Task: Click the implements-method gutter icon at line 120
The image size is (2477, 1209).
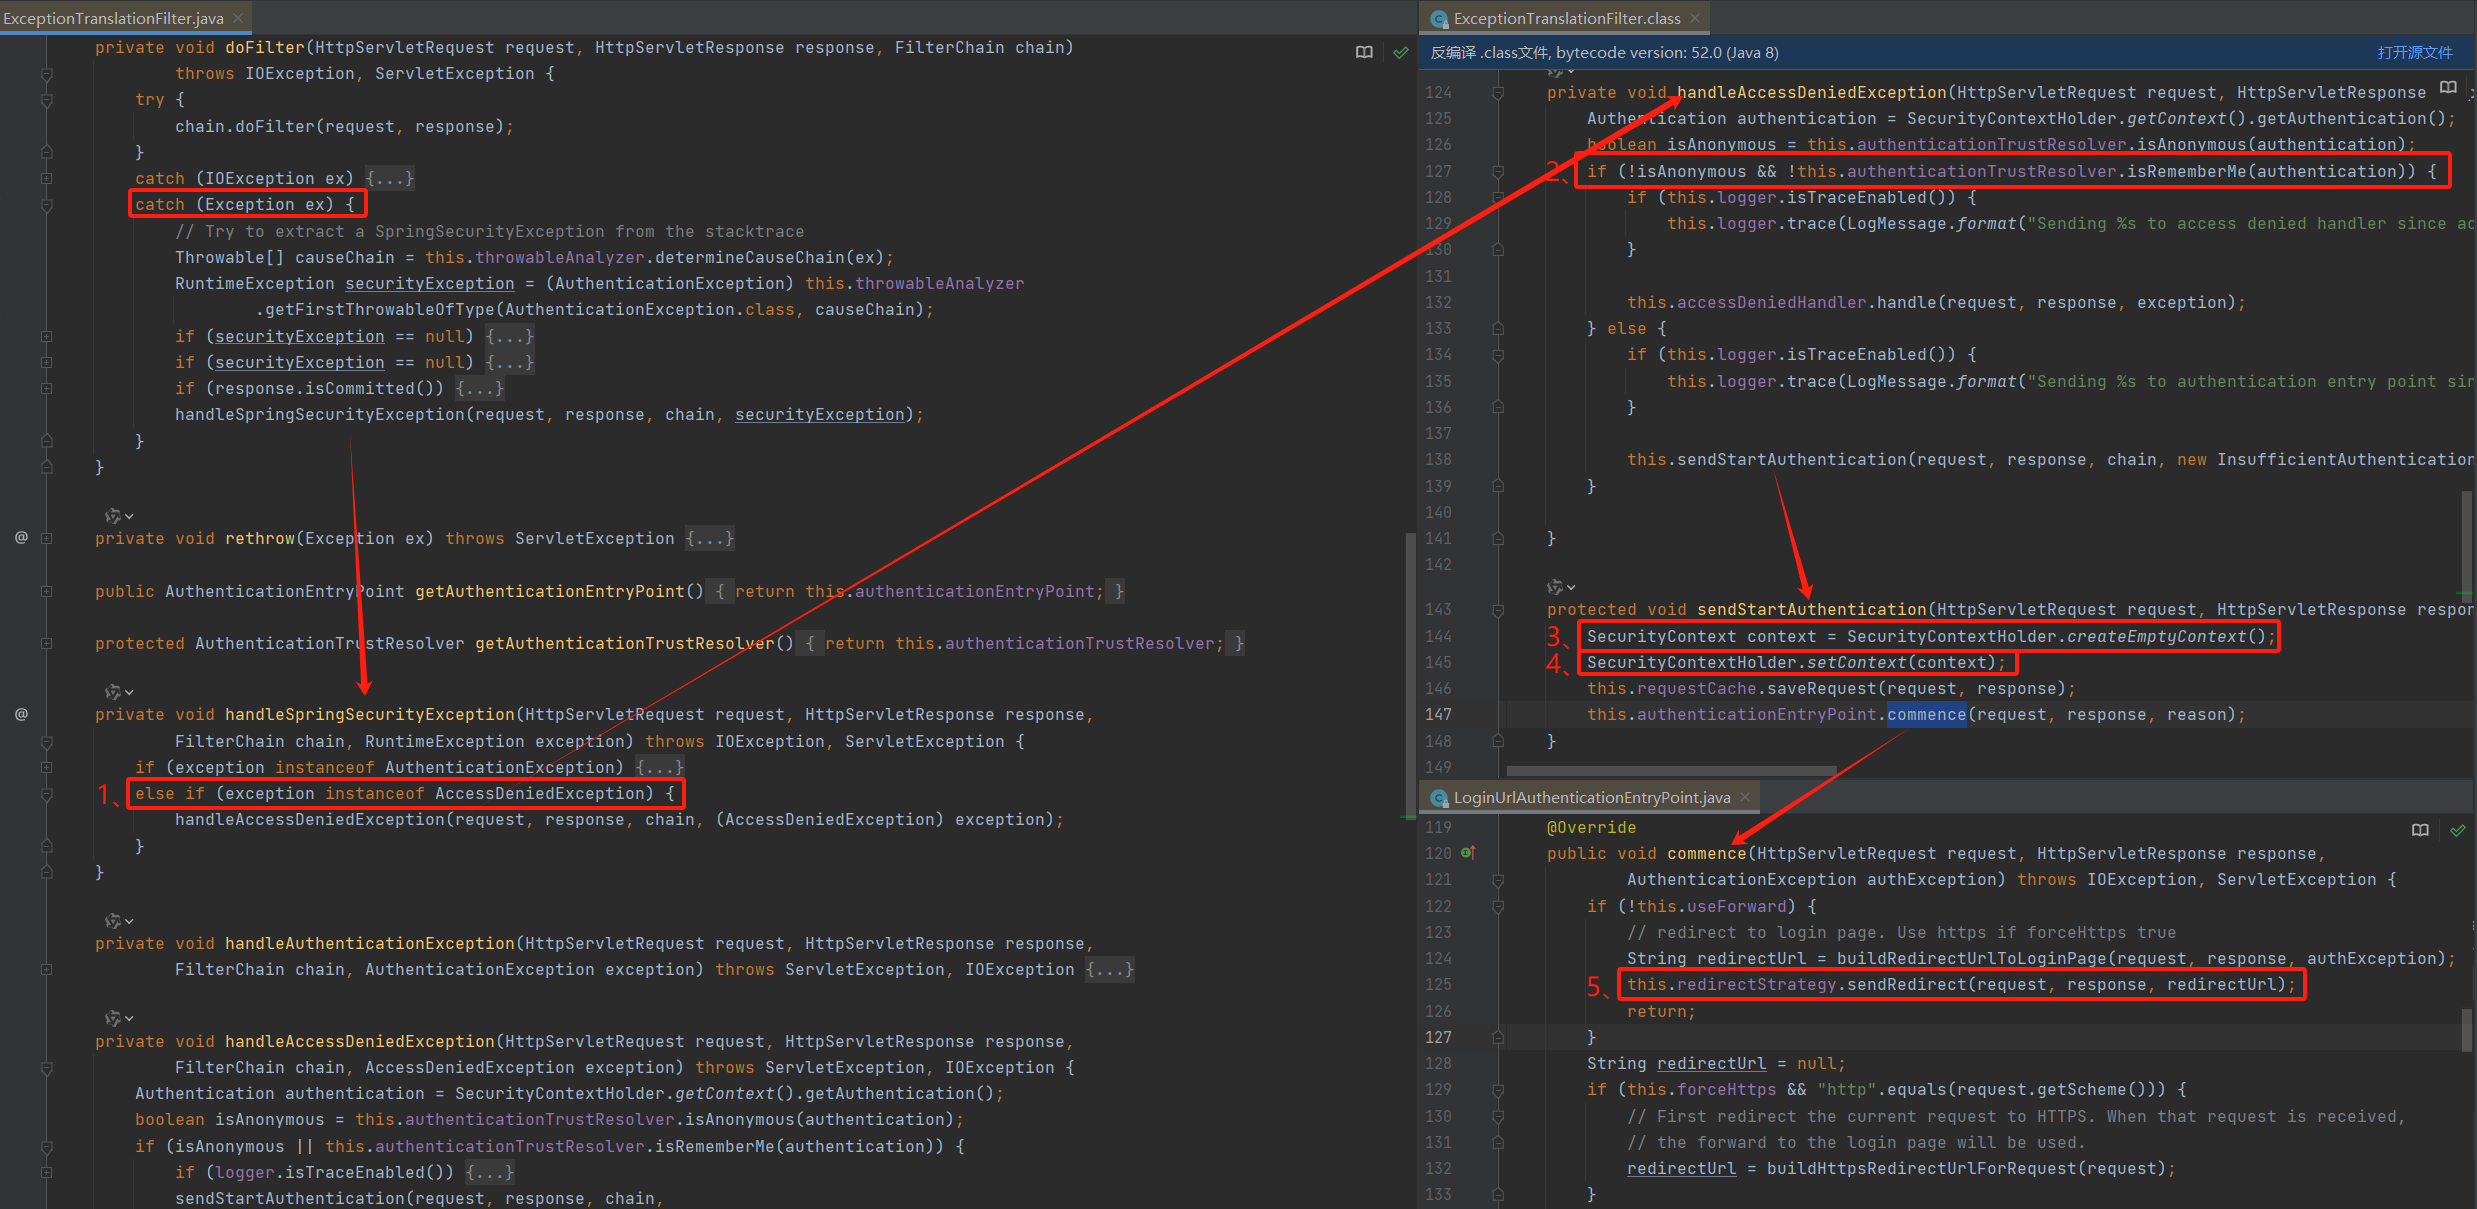Action: pos(1468,853)
